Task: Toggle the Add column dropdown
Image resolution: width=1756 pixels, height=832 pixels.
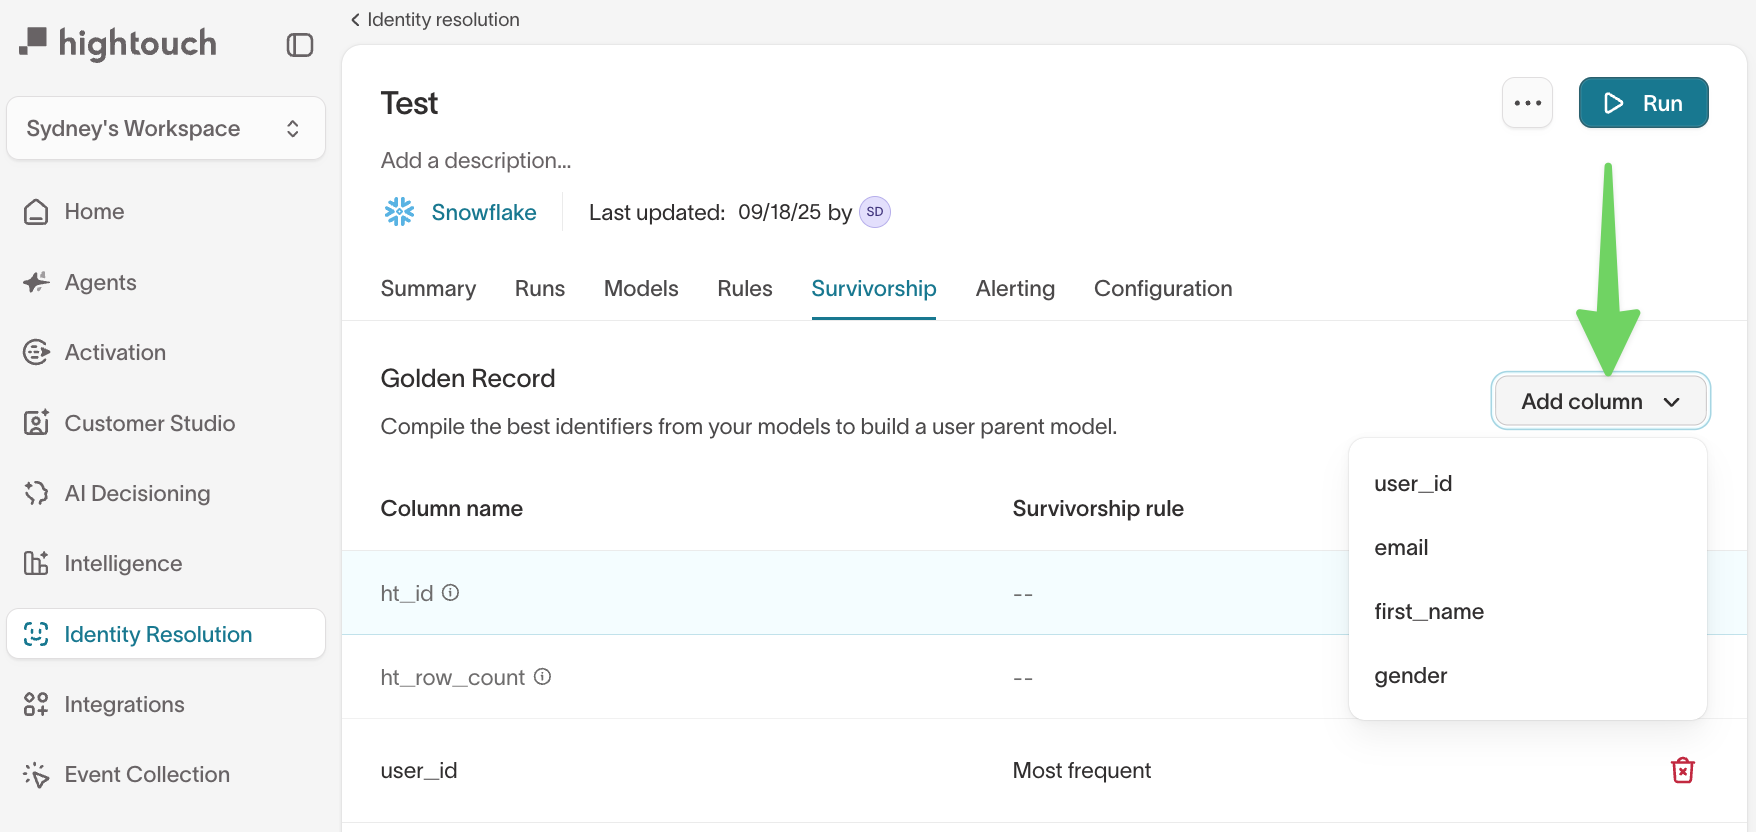Action: (x=1600, y=401)
